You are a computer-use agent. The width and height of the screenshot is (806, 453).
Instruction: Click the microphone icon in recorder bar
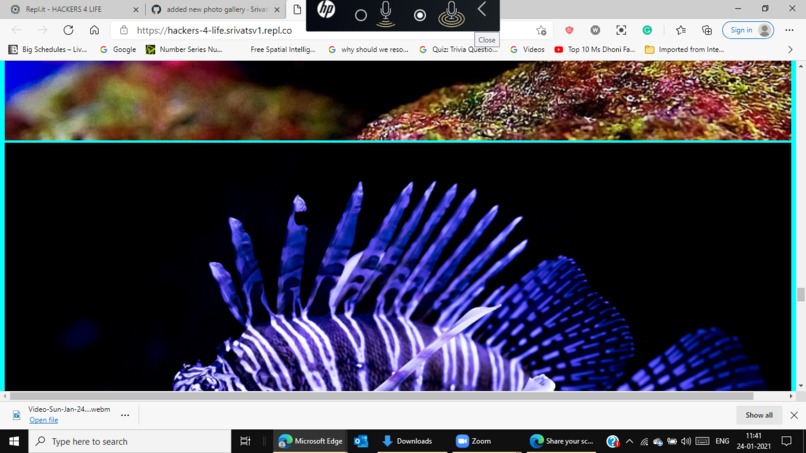[386, 13]
